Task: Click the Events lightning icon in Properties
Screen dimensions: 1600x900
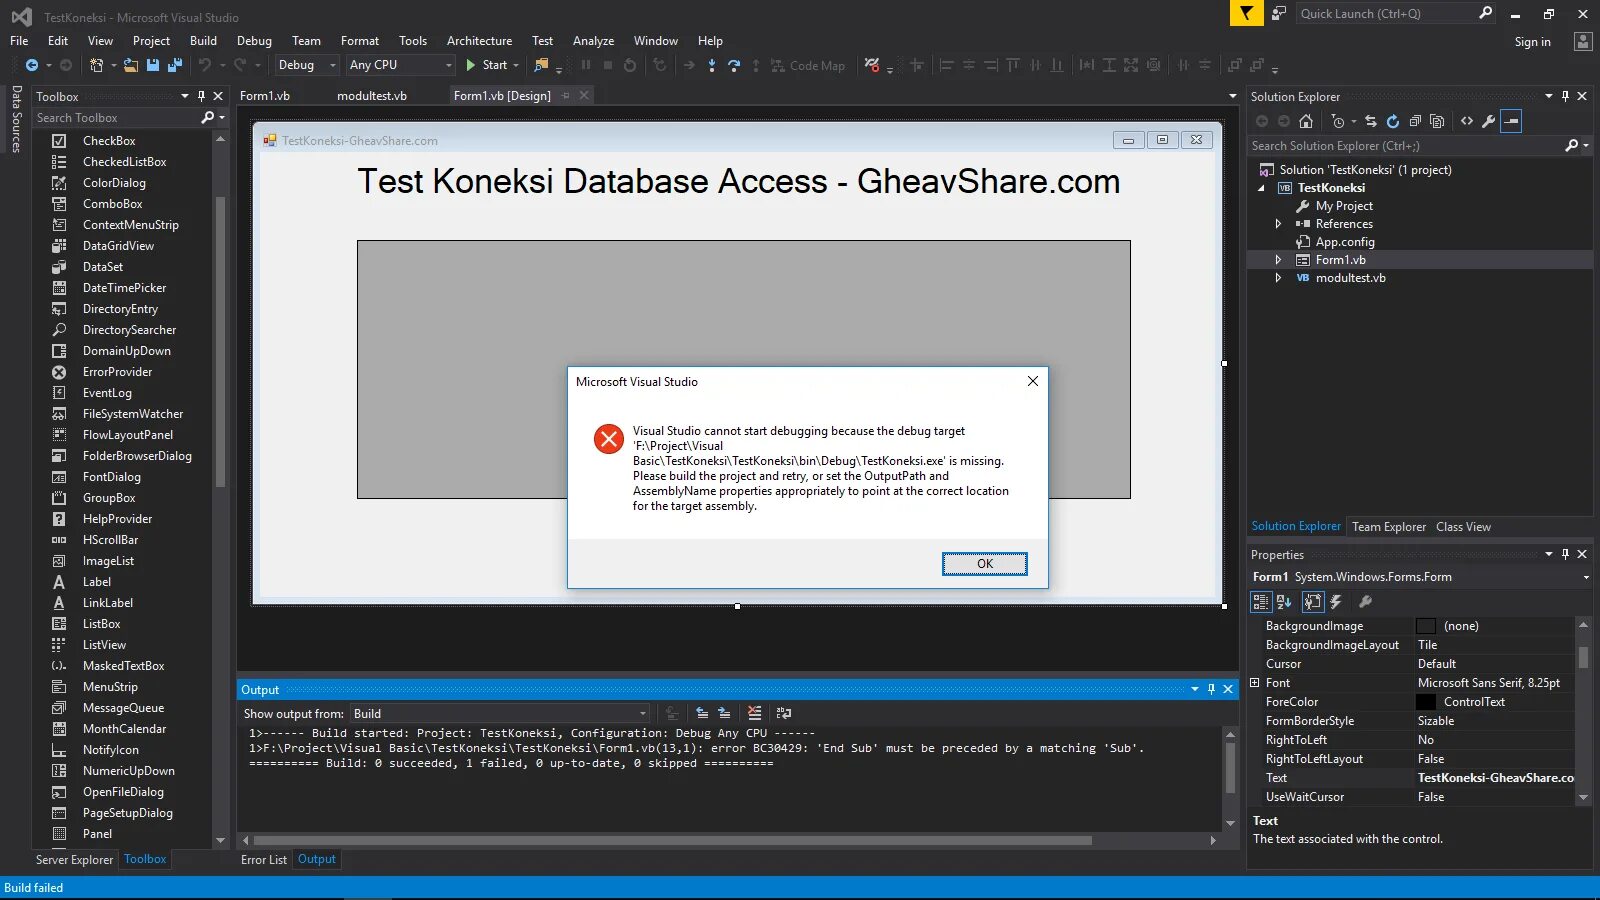Action: coord(1336,601)
